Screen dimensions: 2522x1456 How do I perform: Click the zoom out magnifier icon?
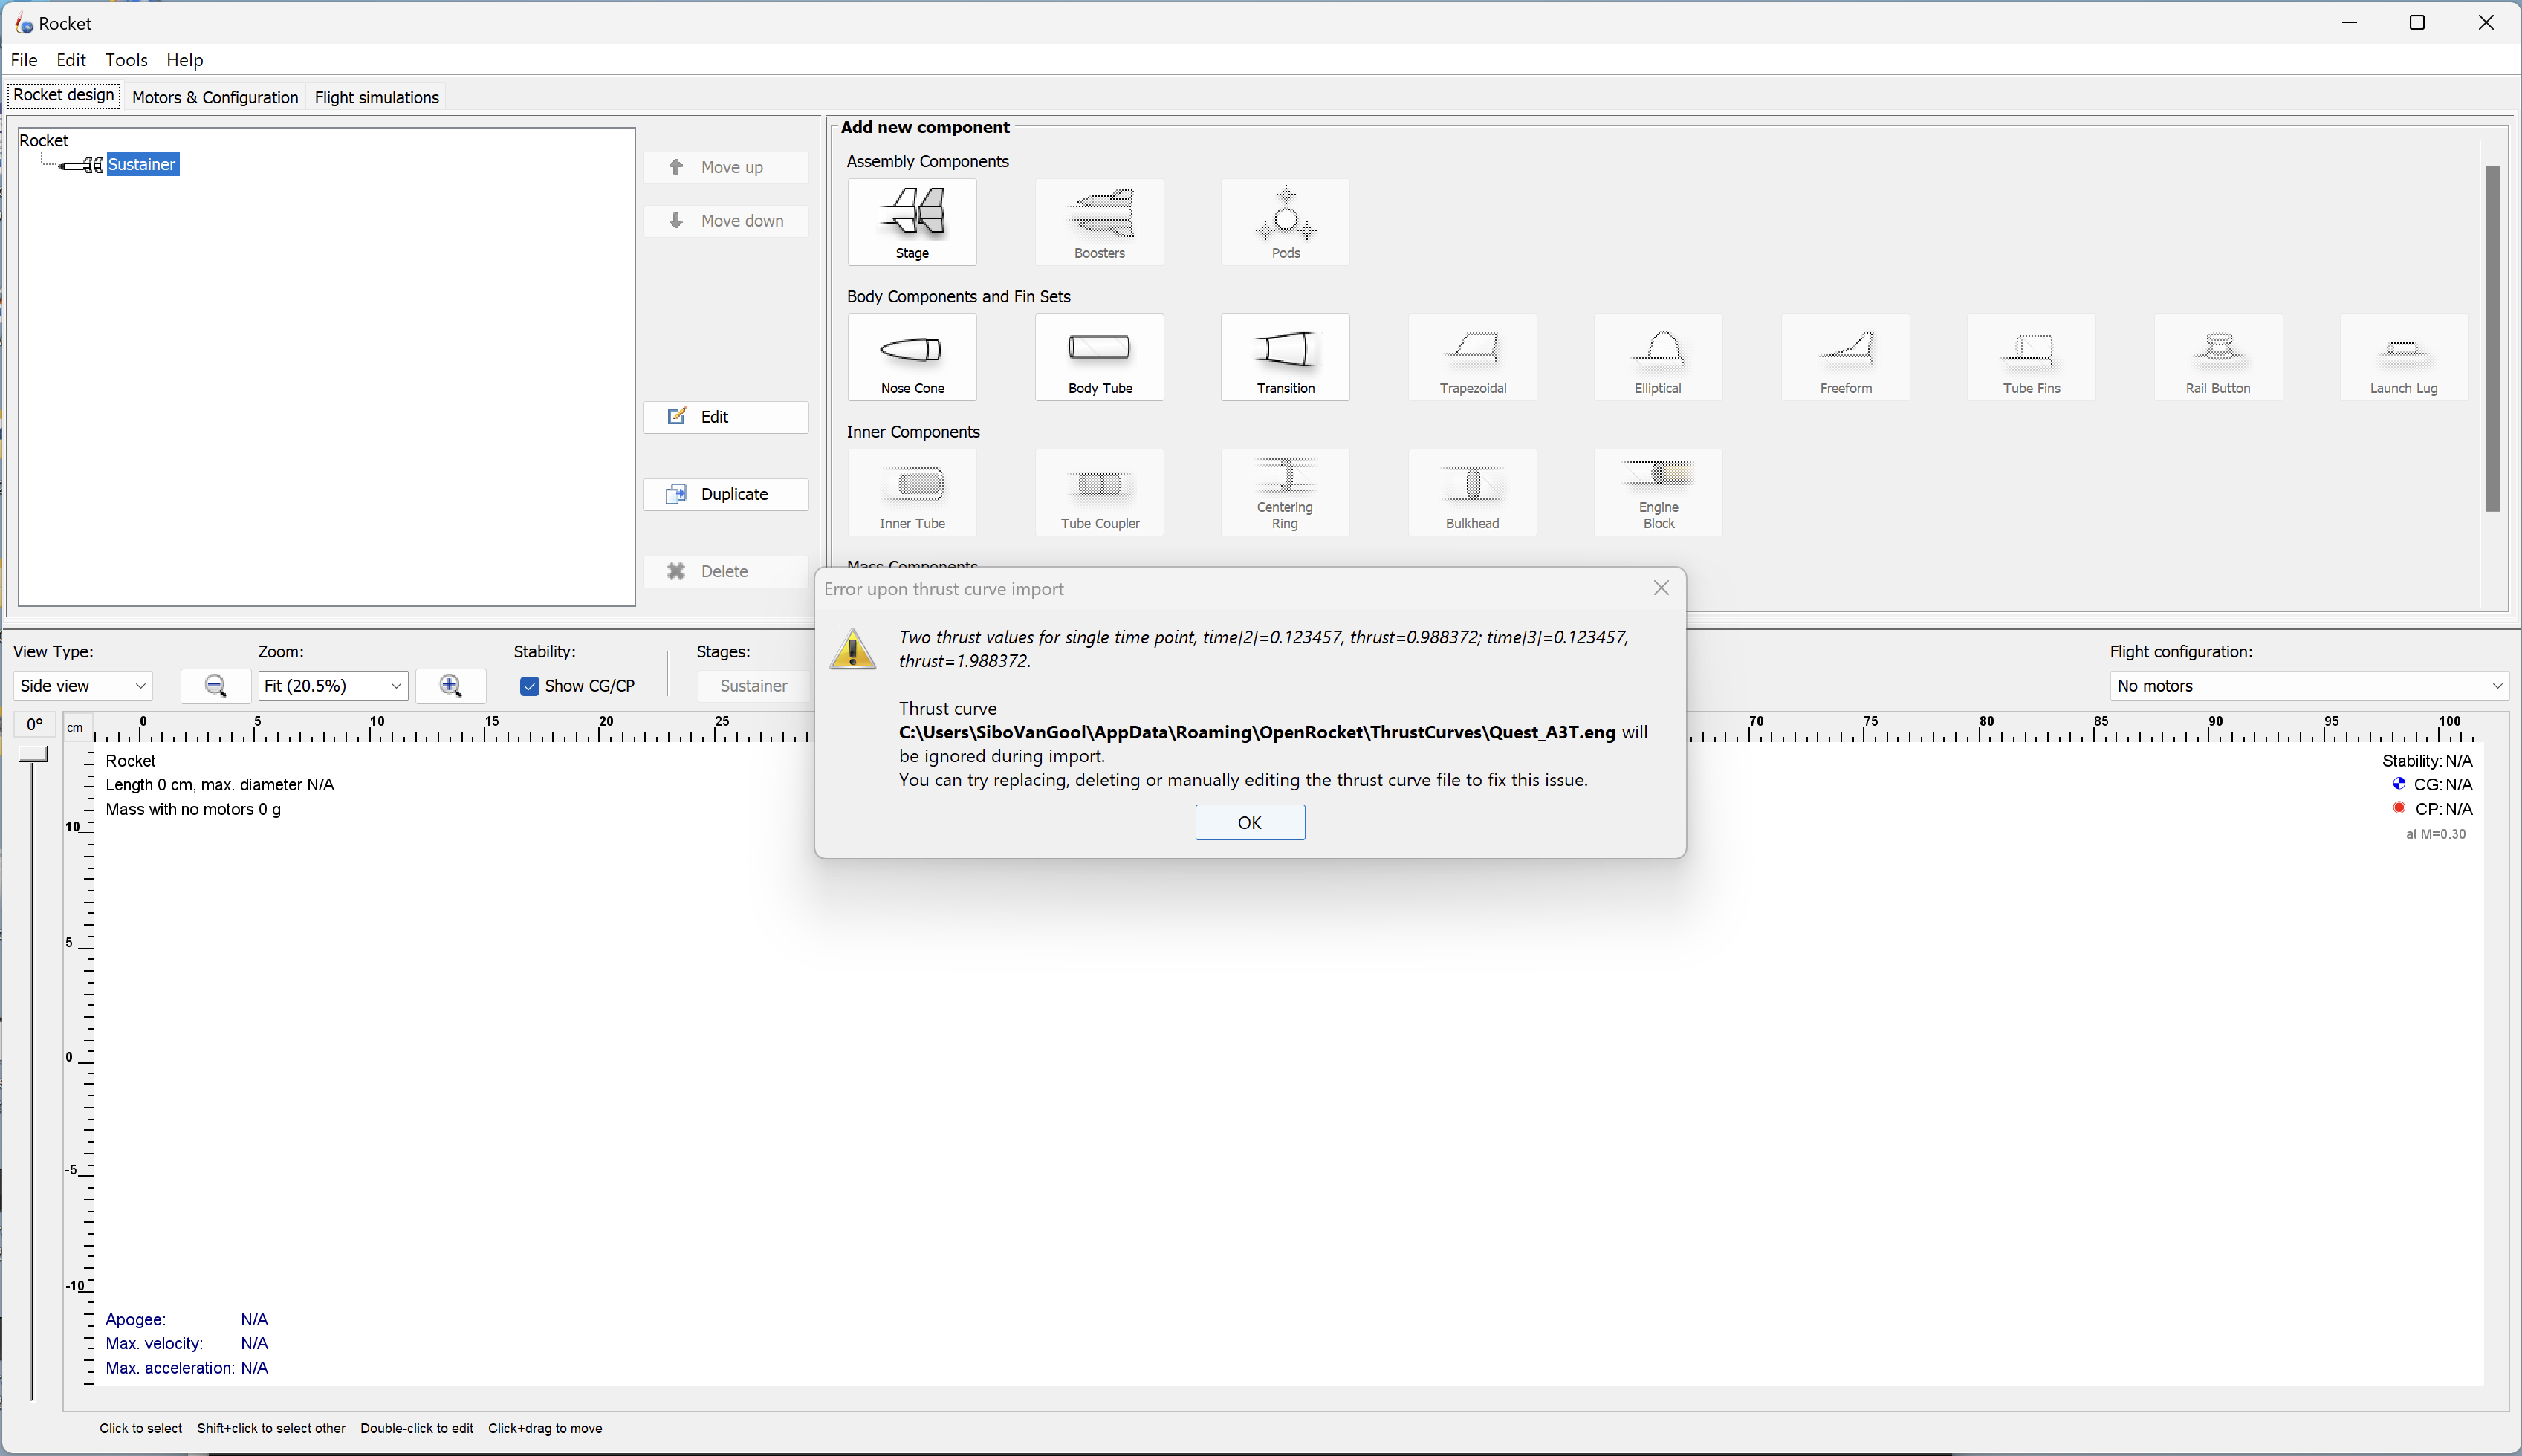215,686
